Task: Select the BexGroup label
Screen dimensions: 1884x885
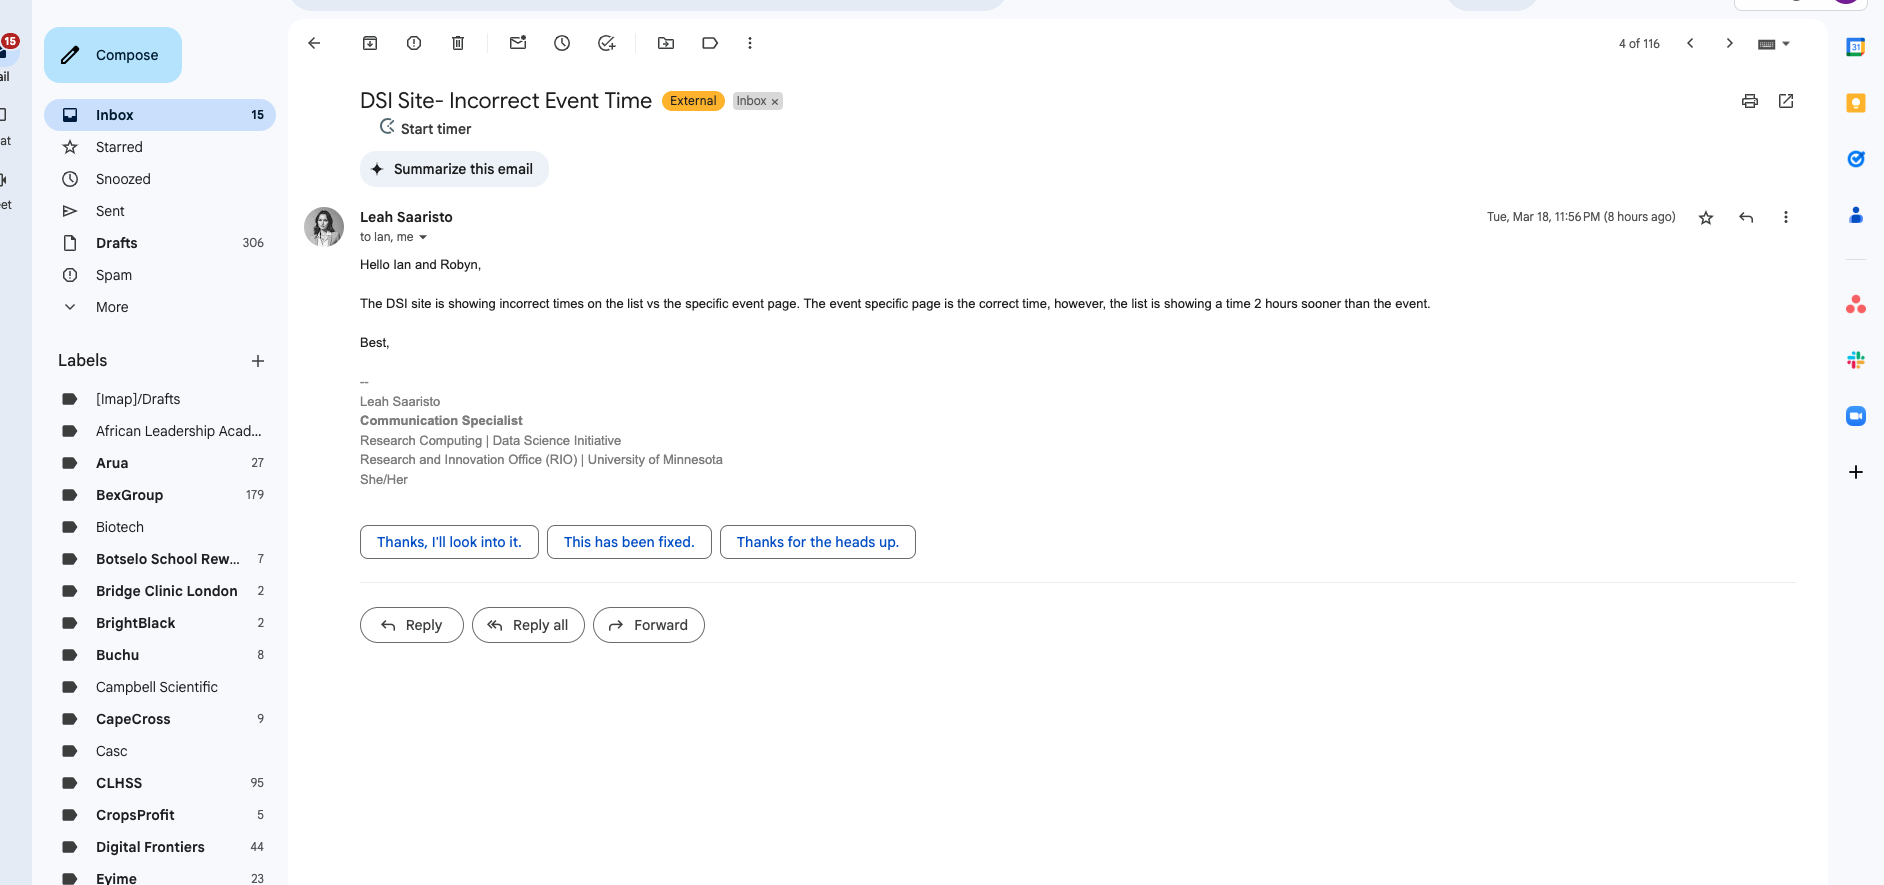Action: (x=129, y=495)
